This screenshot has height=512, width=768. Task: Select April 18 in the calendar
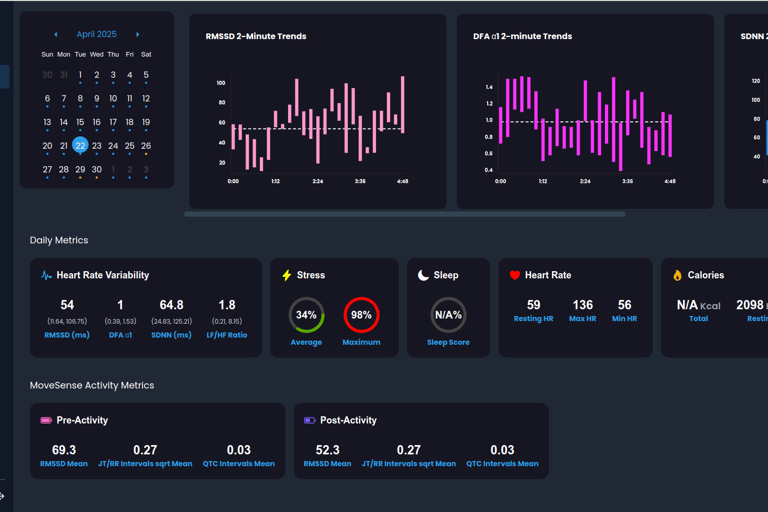click(129, 122)
